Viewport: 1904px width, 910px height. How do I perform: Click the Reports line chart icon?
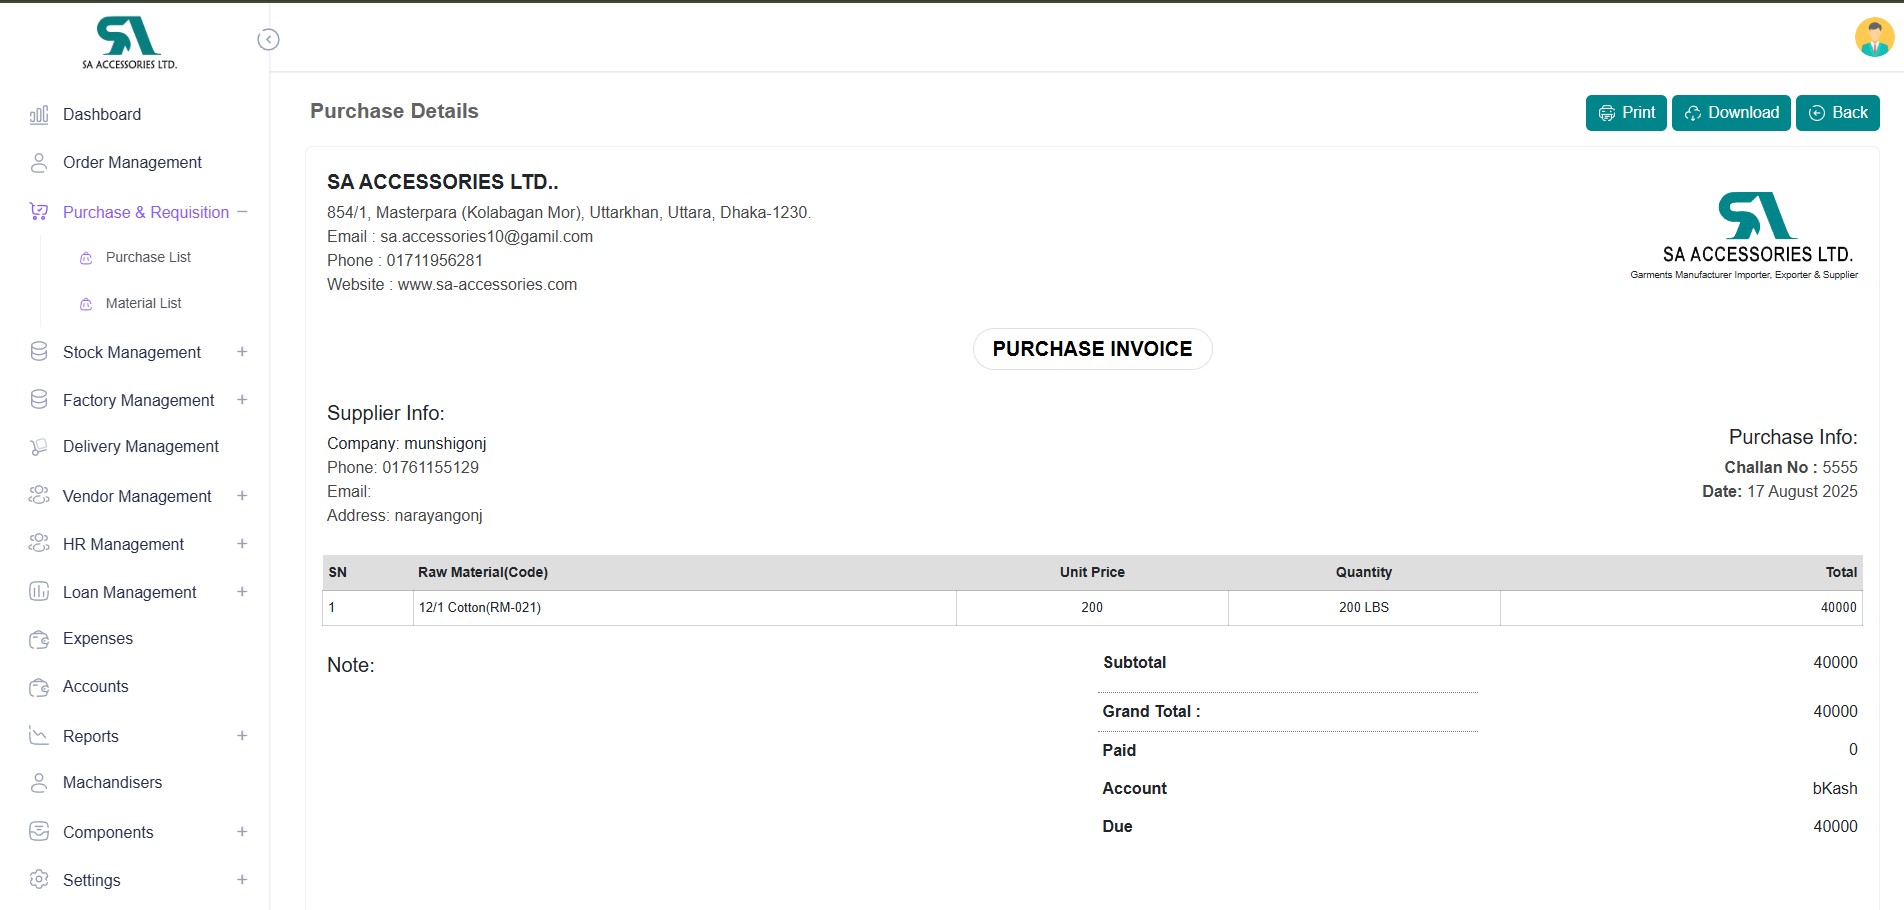point(39,736)
